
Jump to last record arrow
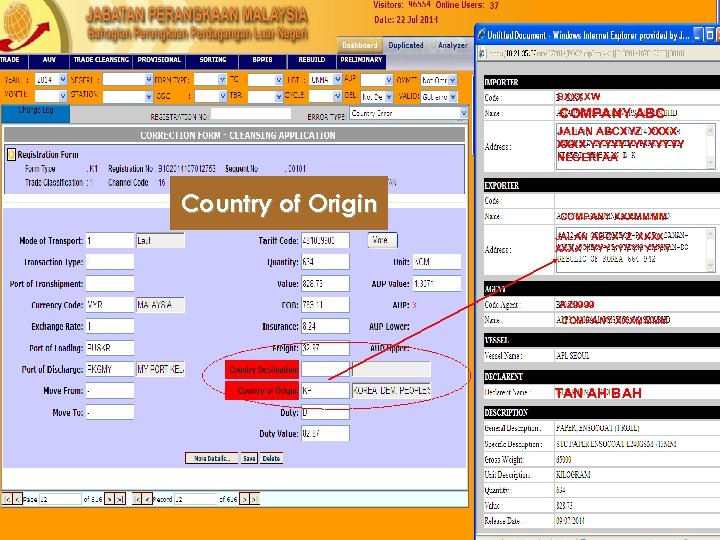coord(254,499)
